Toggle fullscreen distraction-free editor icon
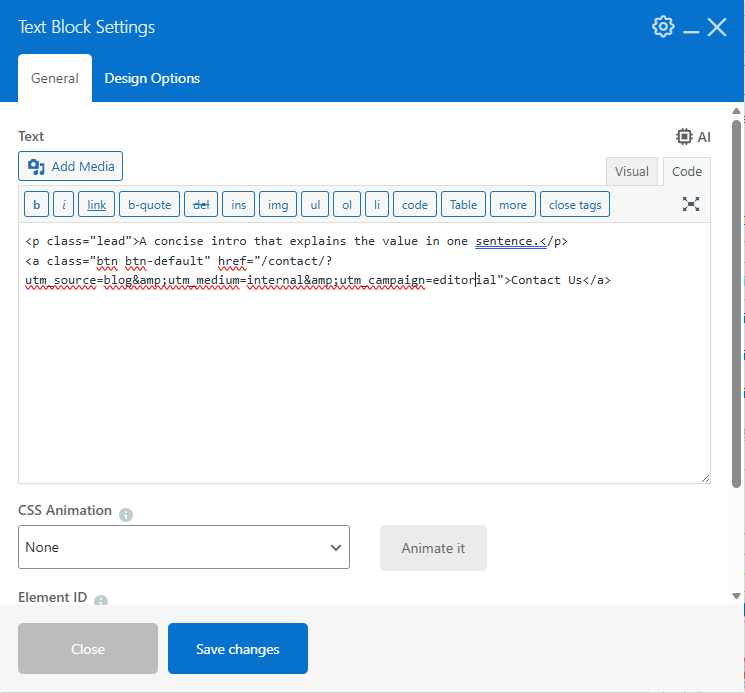Image resolution: width=745 pixels, height=693 pixels. coord(691,204)
